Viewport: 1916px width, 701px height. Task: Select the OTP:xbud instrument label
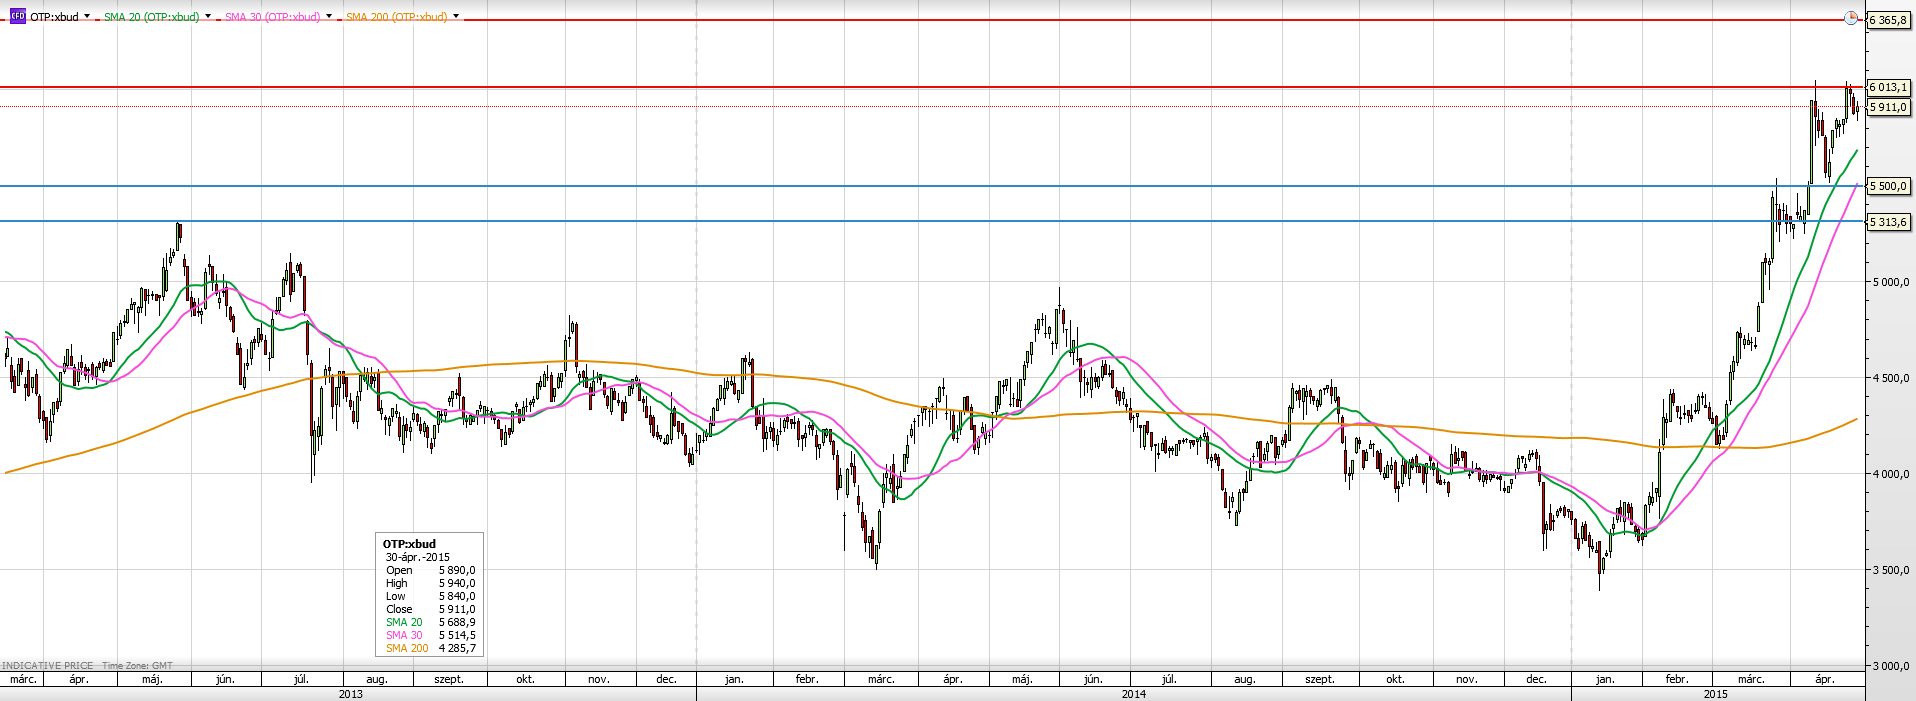pos(54,17)
